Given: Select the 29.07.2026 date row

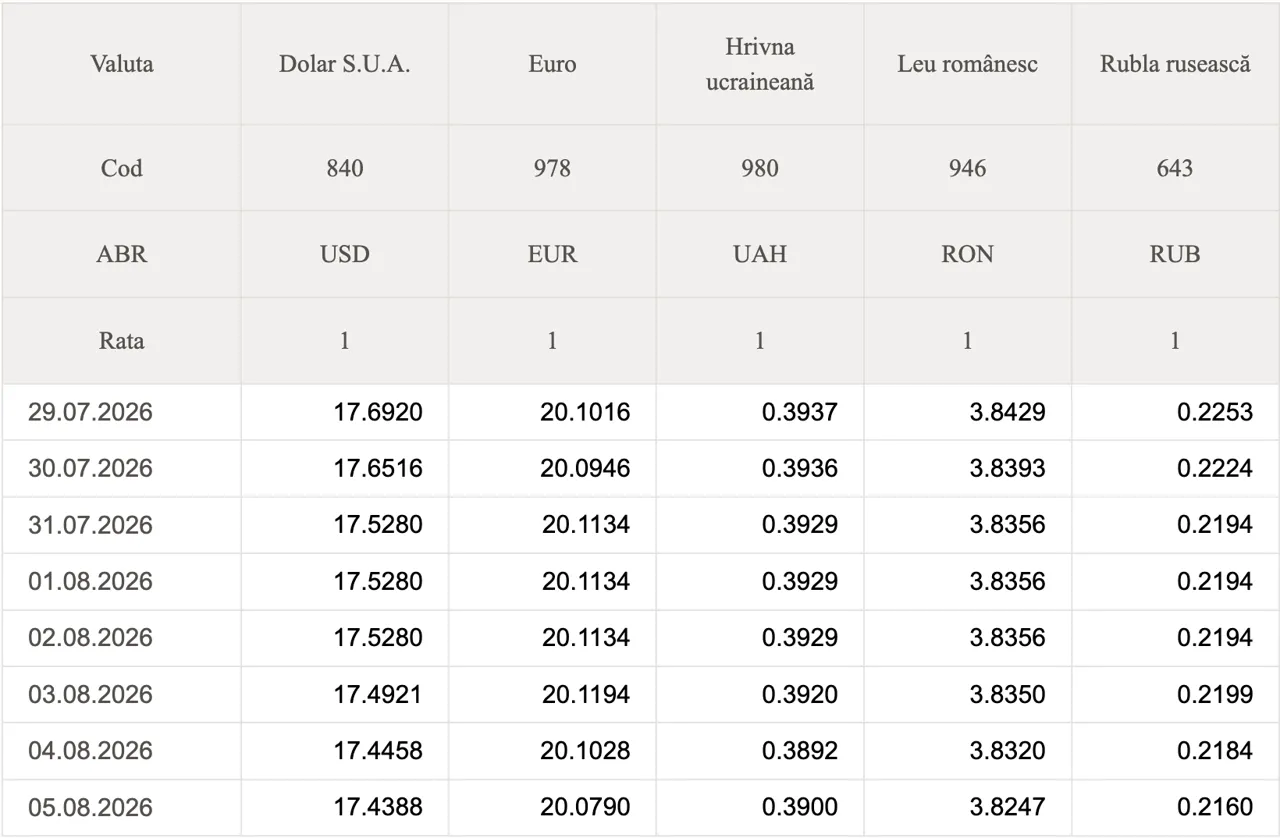Looking at the screenshot, I should click(640, 412).
